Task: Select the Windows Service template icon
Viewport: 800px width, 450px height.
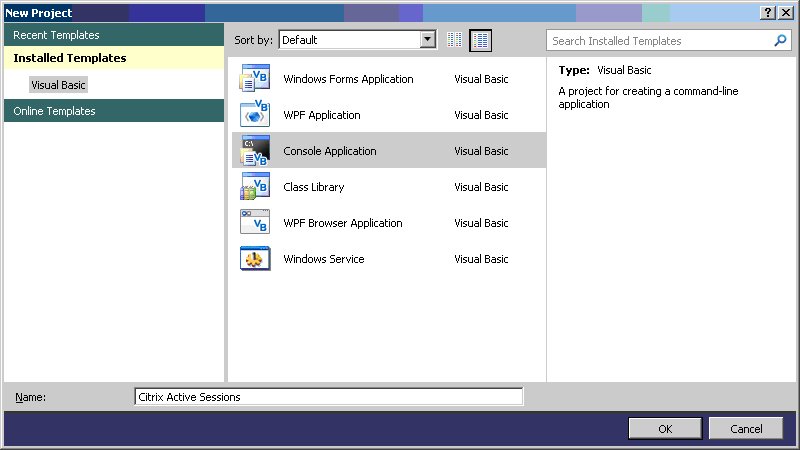Action: pos(255,259)
